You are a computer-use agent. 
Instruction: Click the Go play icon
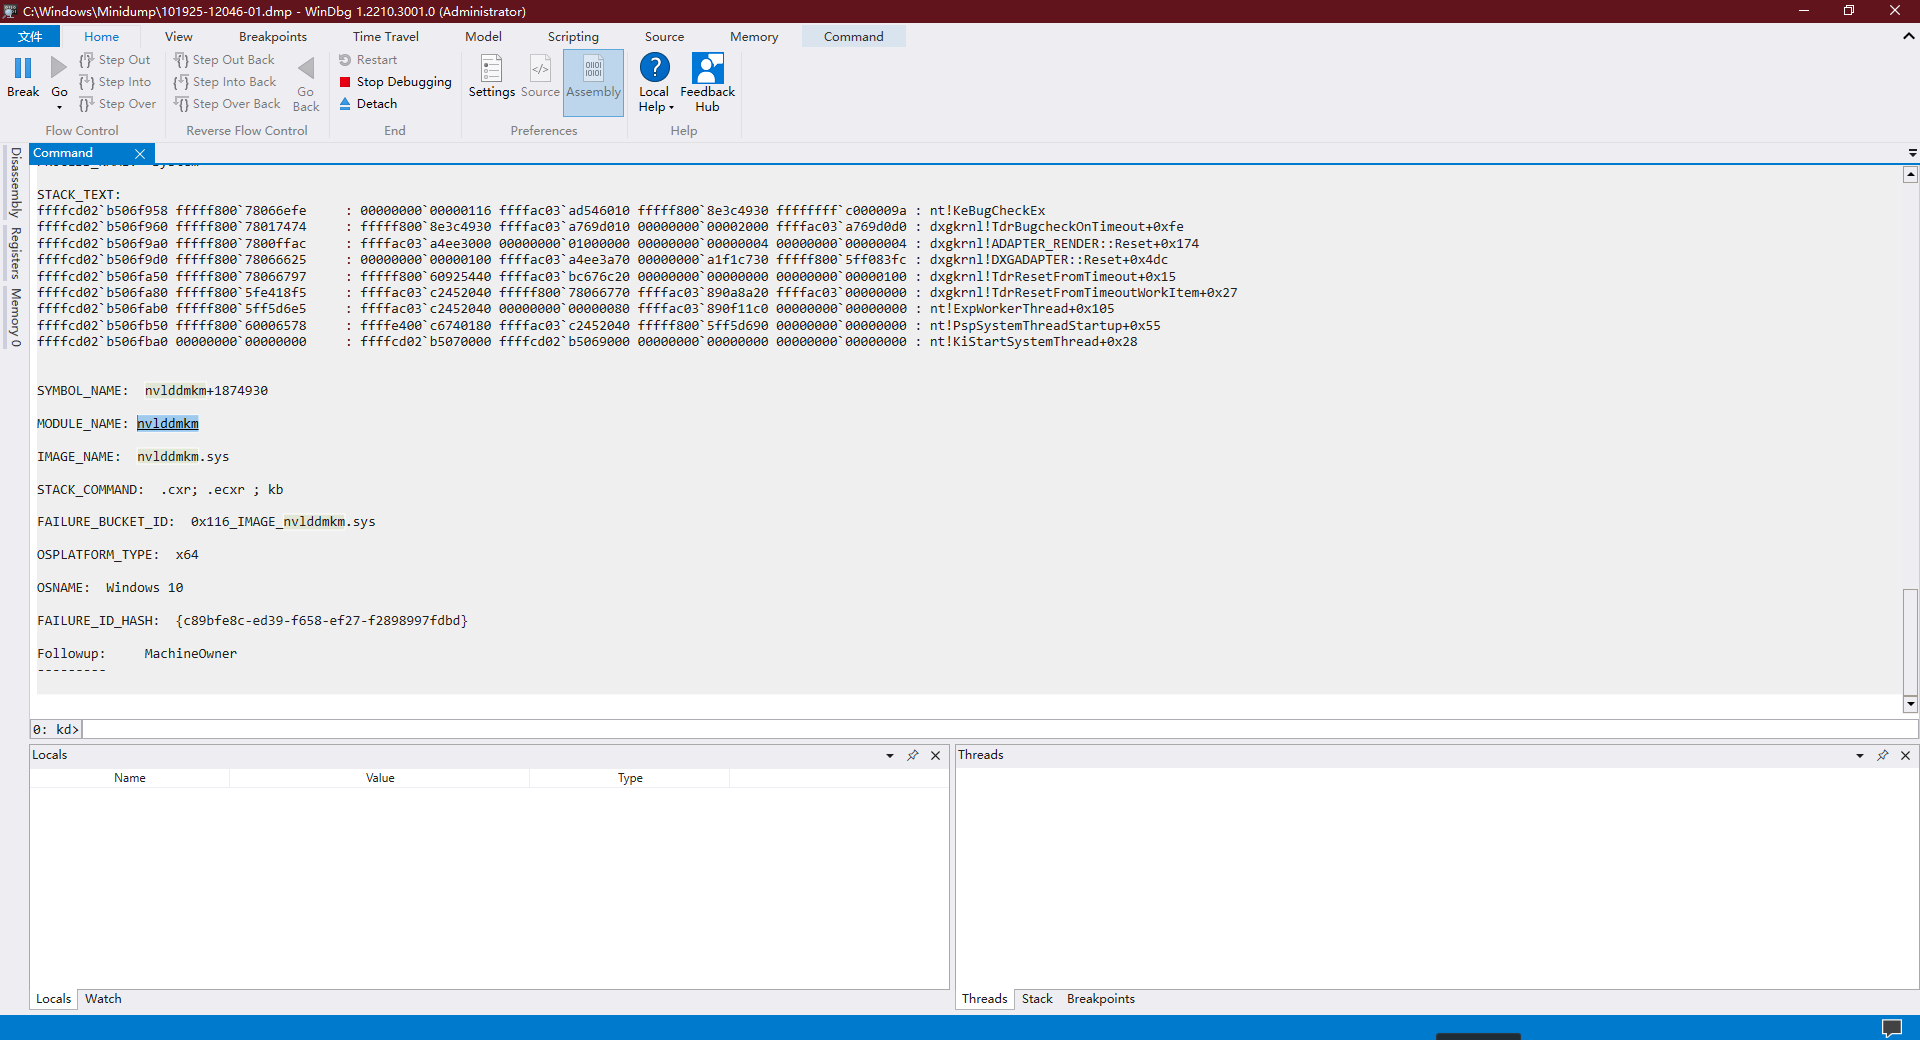[x=59, y=68]
